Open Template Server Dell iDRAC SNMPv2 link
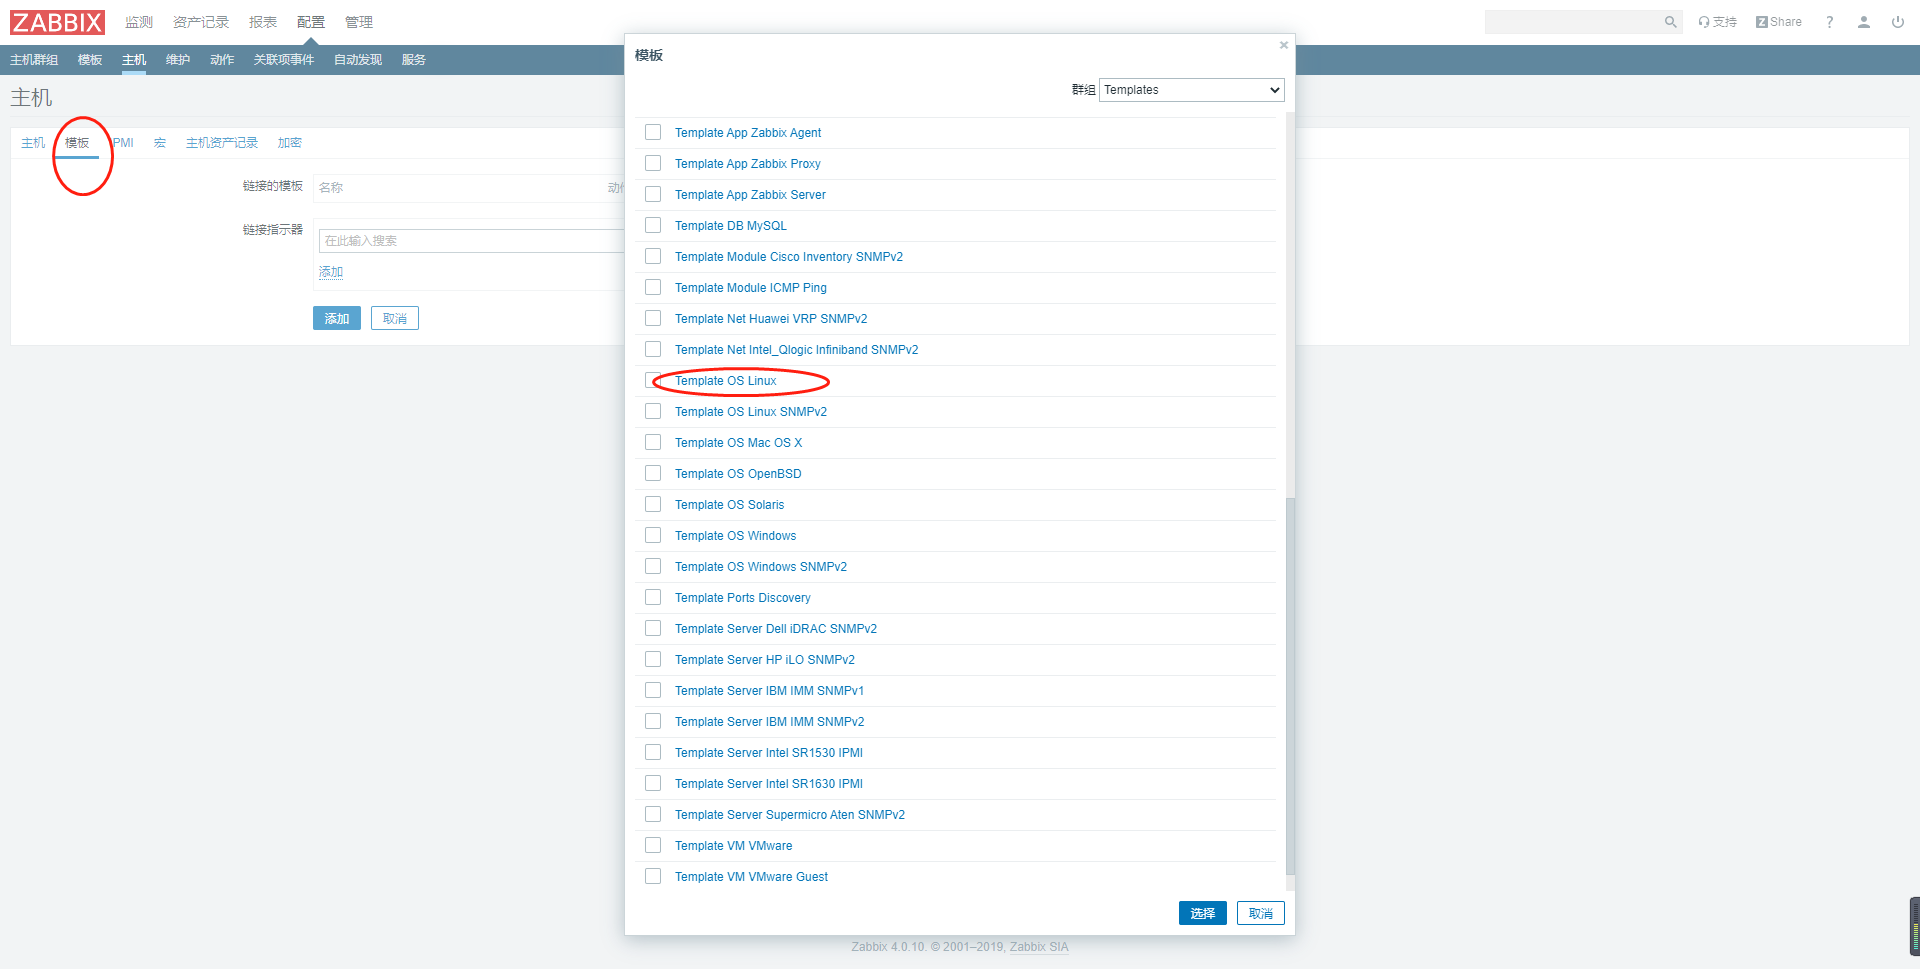The height and width of the screenshot is (969, 1920). click(x=776, y=629)
